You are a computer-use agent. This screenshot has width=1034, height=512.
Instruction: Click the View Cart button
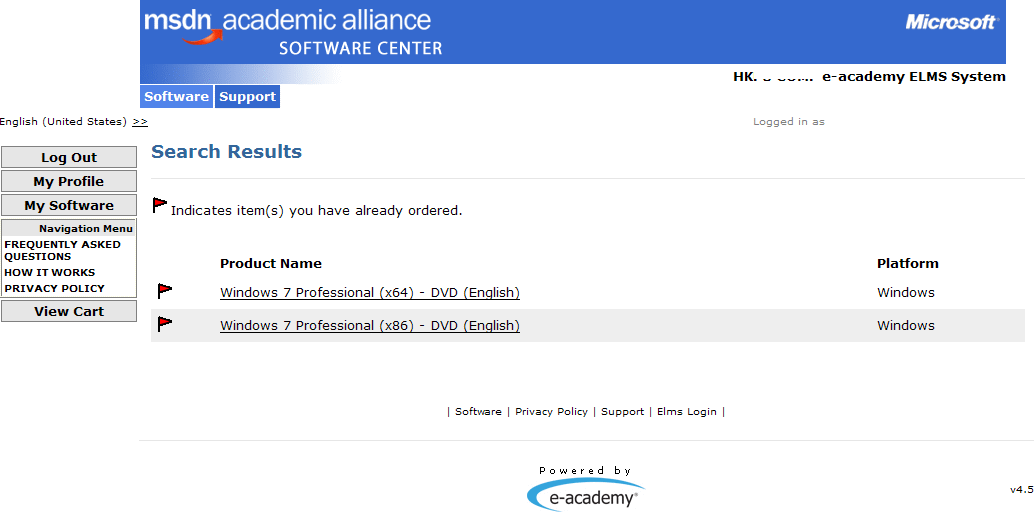69,311
